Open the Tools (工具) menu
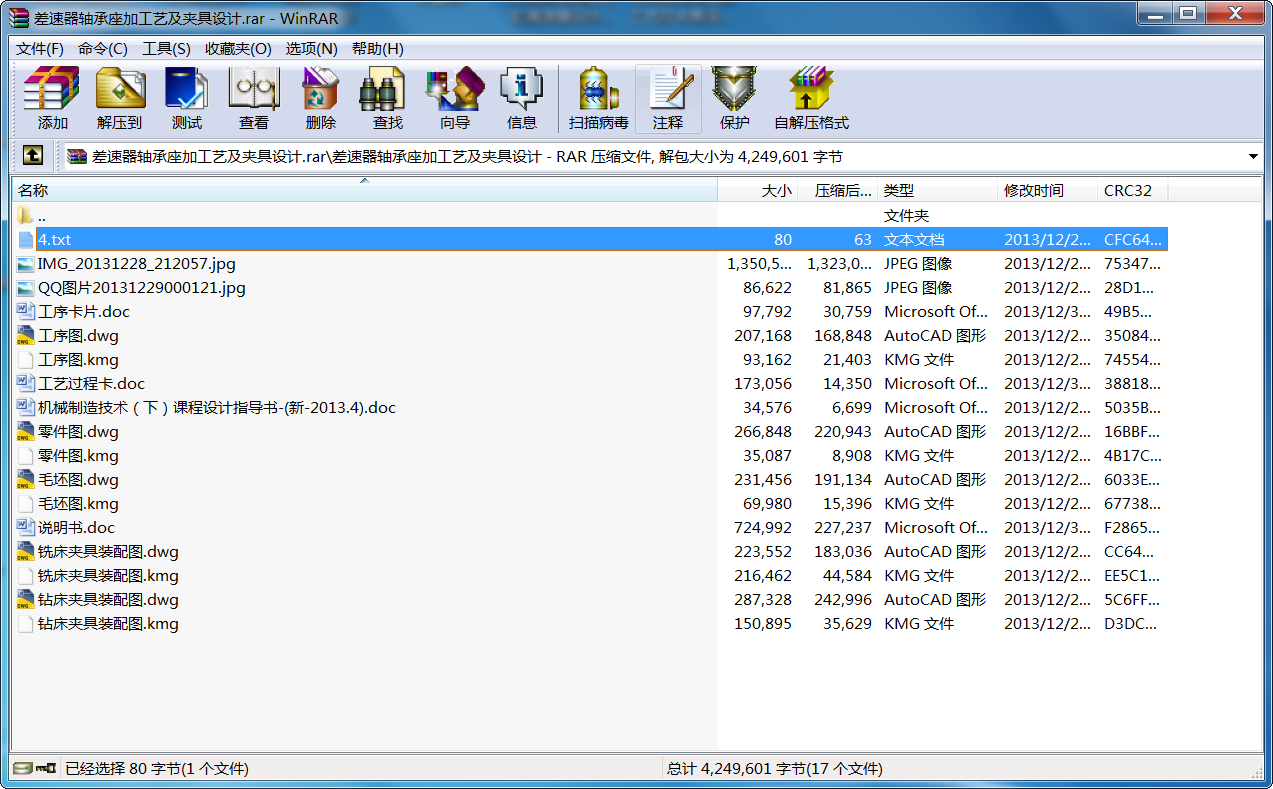Viewport: 1273px width, 789px height. (166, 48)
